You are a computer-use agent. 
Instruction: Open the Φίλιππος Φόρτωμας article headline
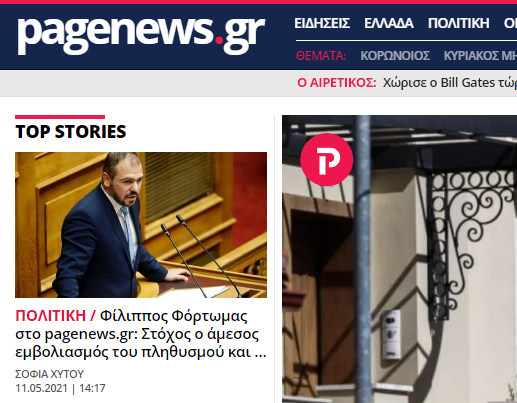click(141, 334)
